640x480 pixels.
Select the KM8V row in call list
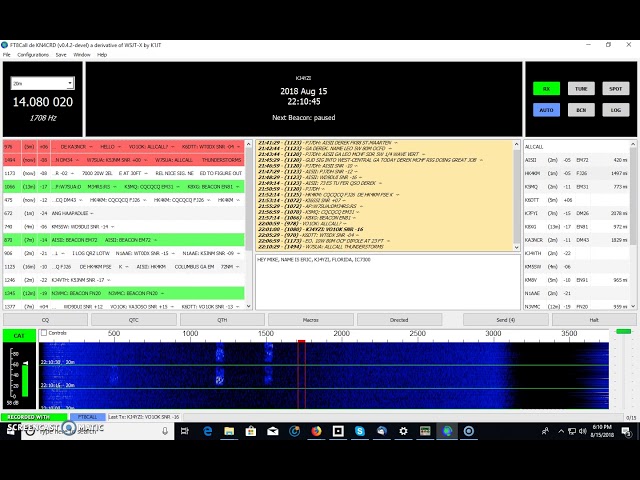pos(576,280)
